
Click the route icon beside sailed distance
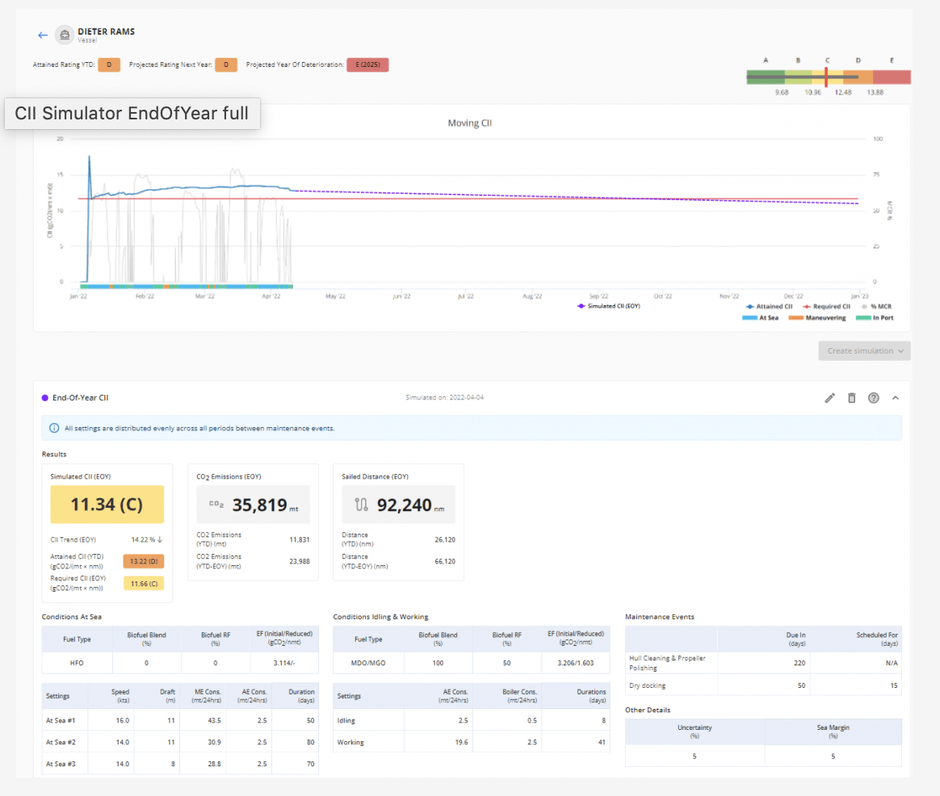point(361,505)
